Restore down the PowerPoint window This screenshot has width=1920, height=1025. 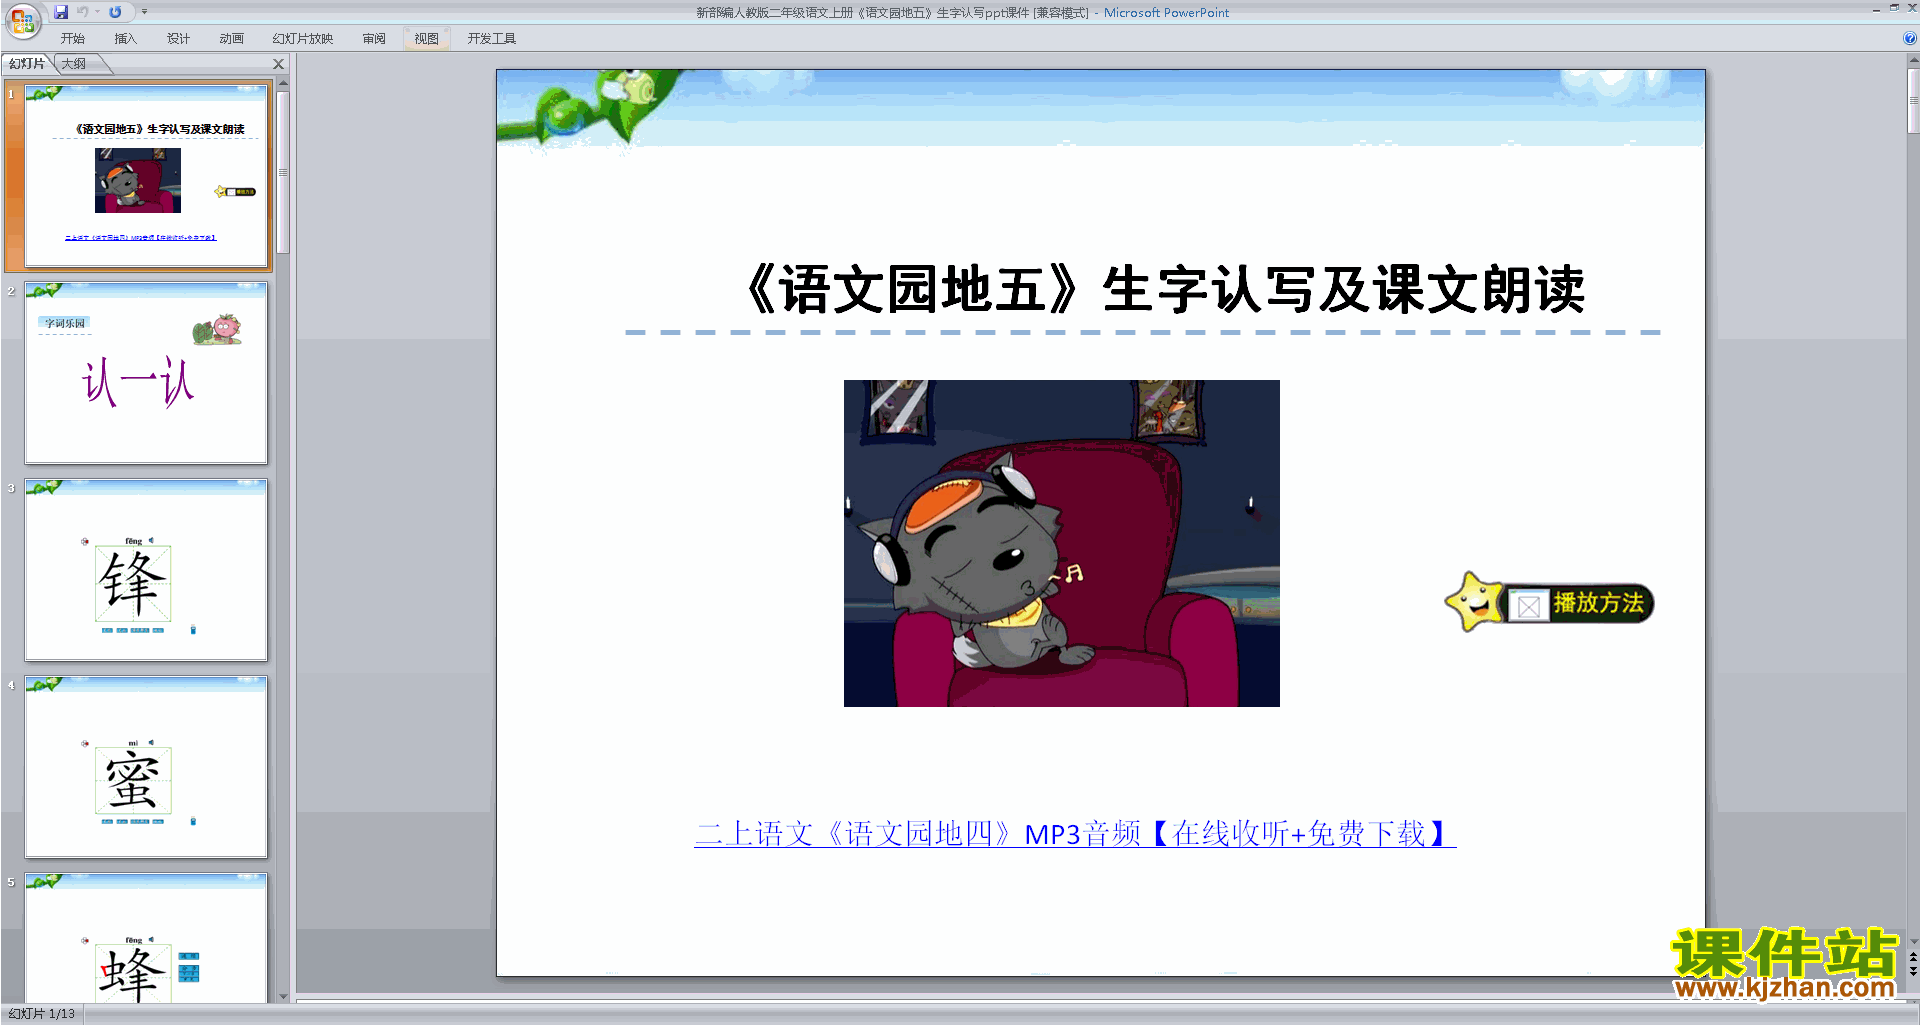[1894, 8]
